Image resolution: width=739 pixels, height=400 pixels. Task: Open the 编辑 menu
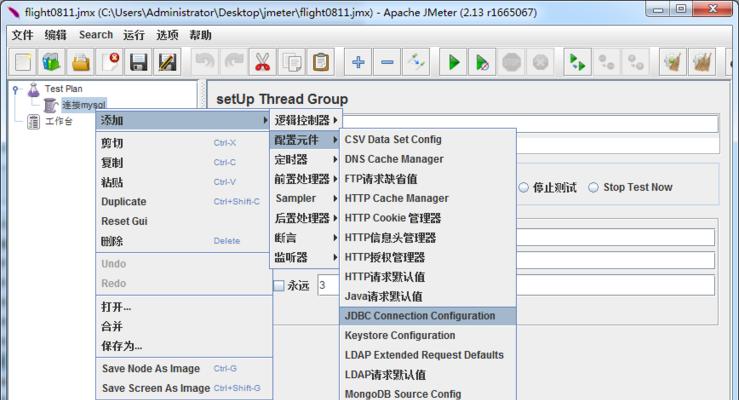point(56,35)
